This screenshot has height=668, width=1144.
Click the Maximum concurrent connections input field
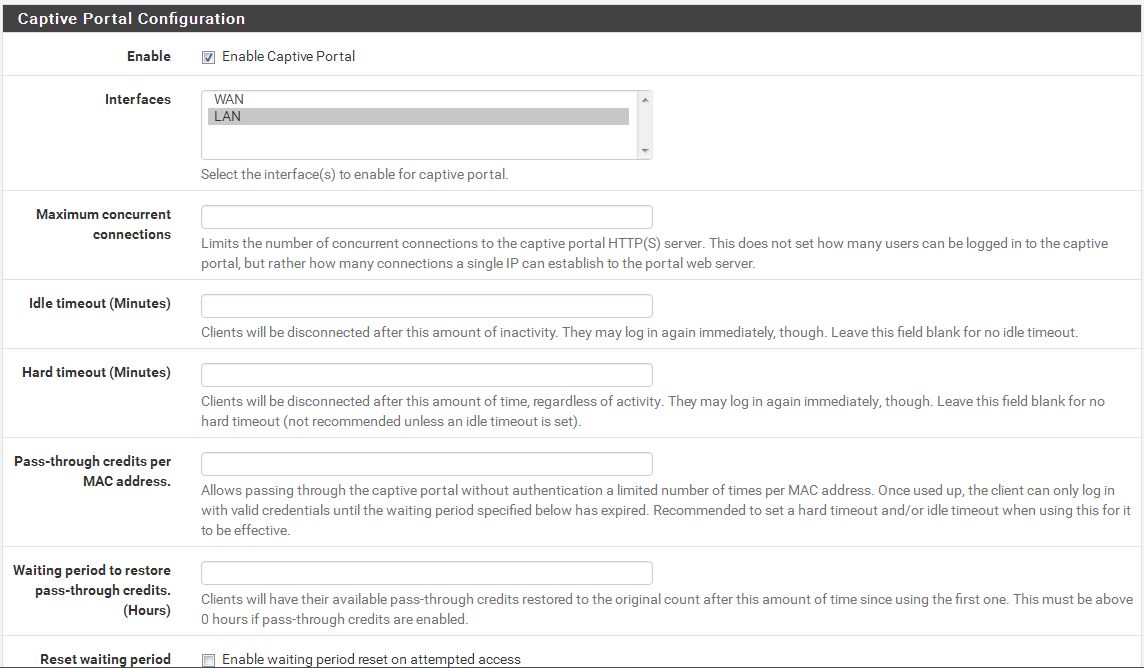point(426,217)
